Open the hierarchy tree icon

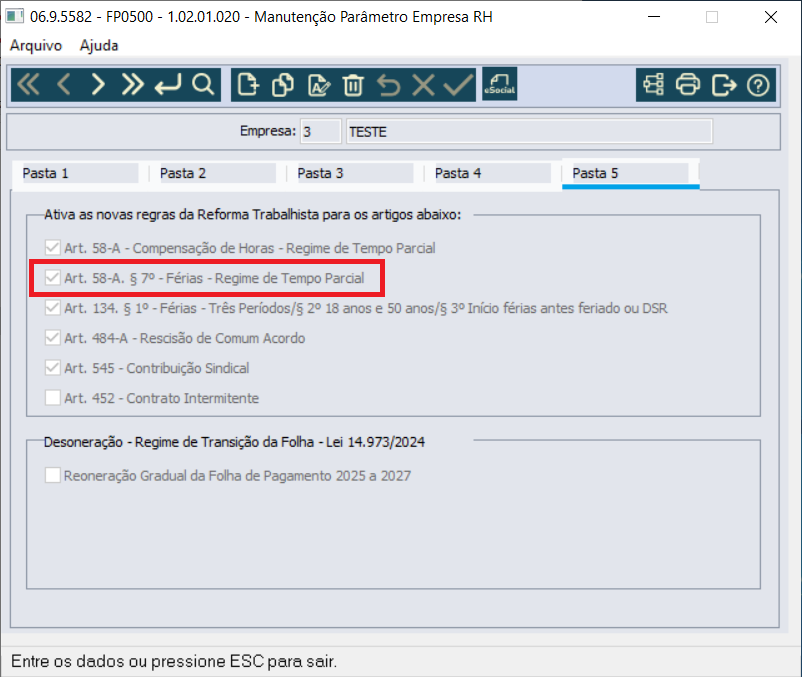654,85
